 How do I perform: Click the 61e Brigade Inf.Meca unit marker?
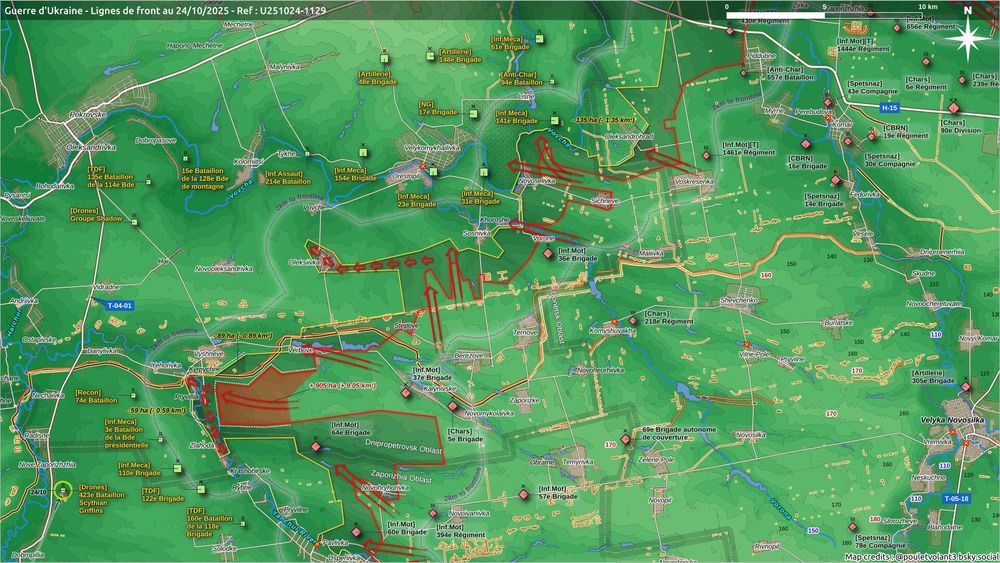540,39
